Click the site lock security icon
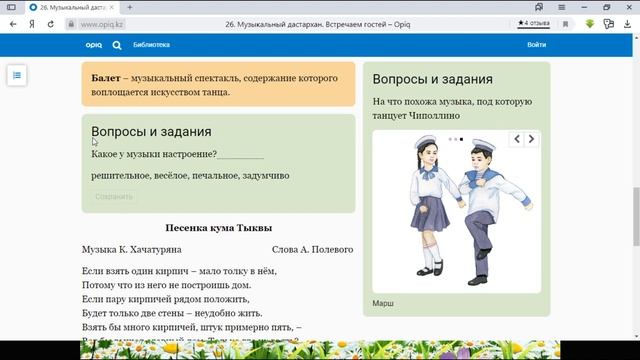Image resolution: width=640 pixels, height=360 pixels. pos(71,24)
